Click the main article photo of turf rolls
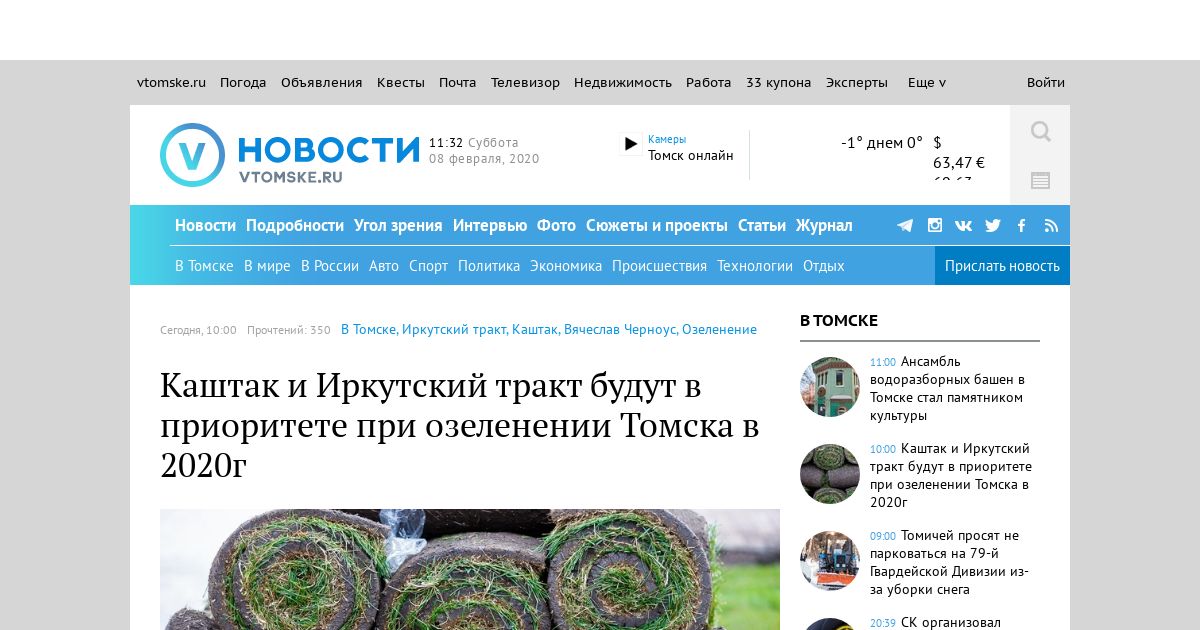The width and height of the screenshot is (1200, 630). 470,569
